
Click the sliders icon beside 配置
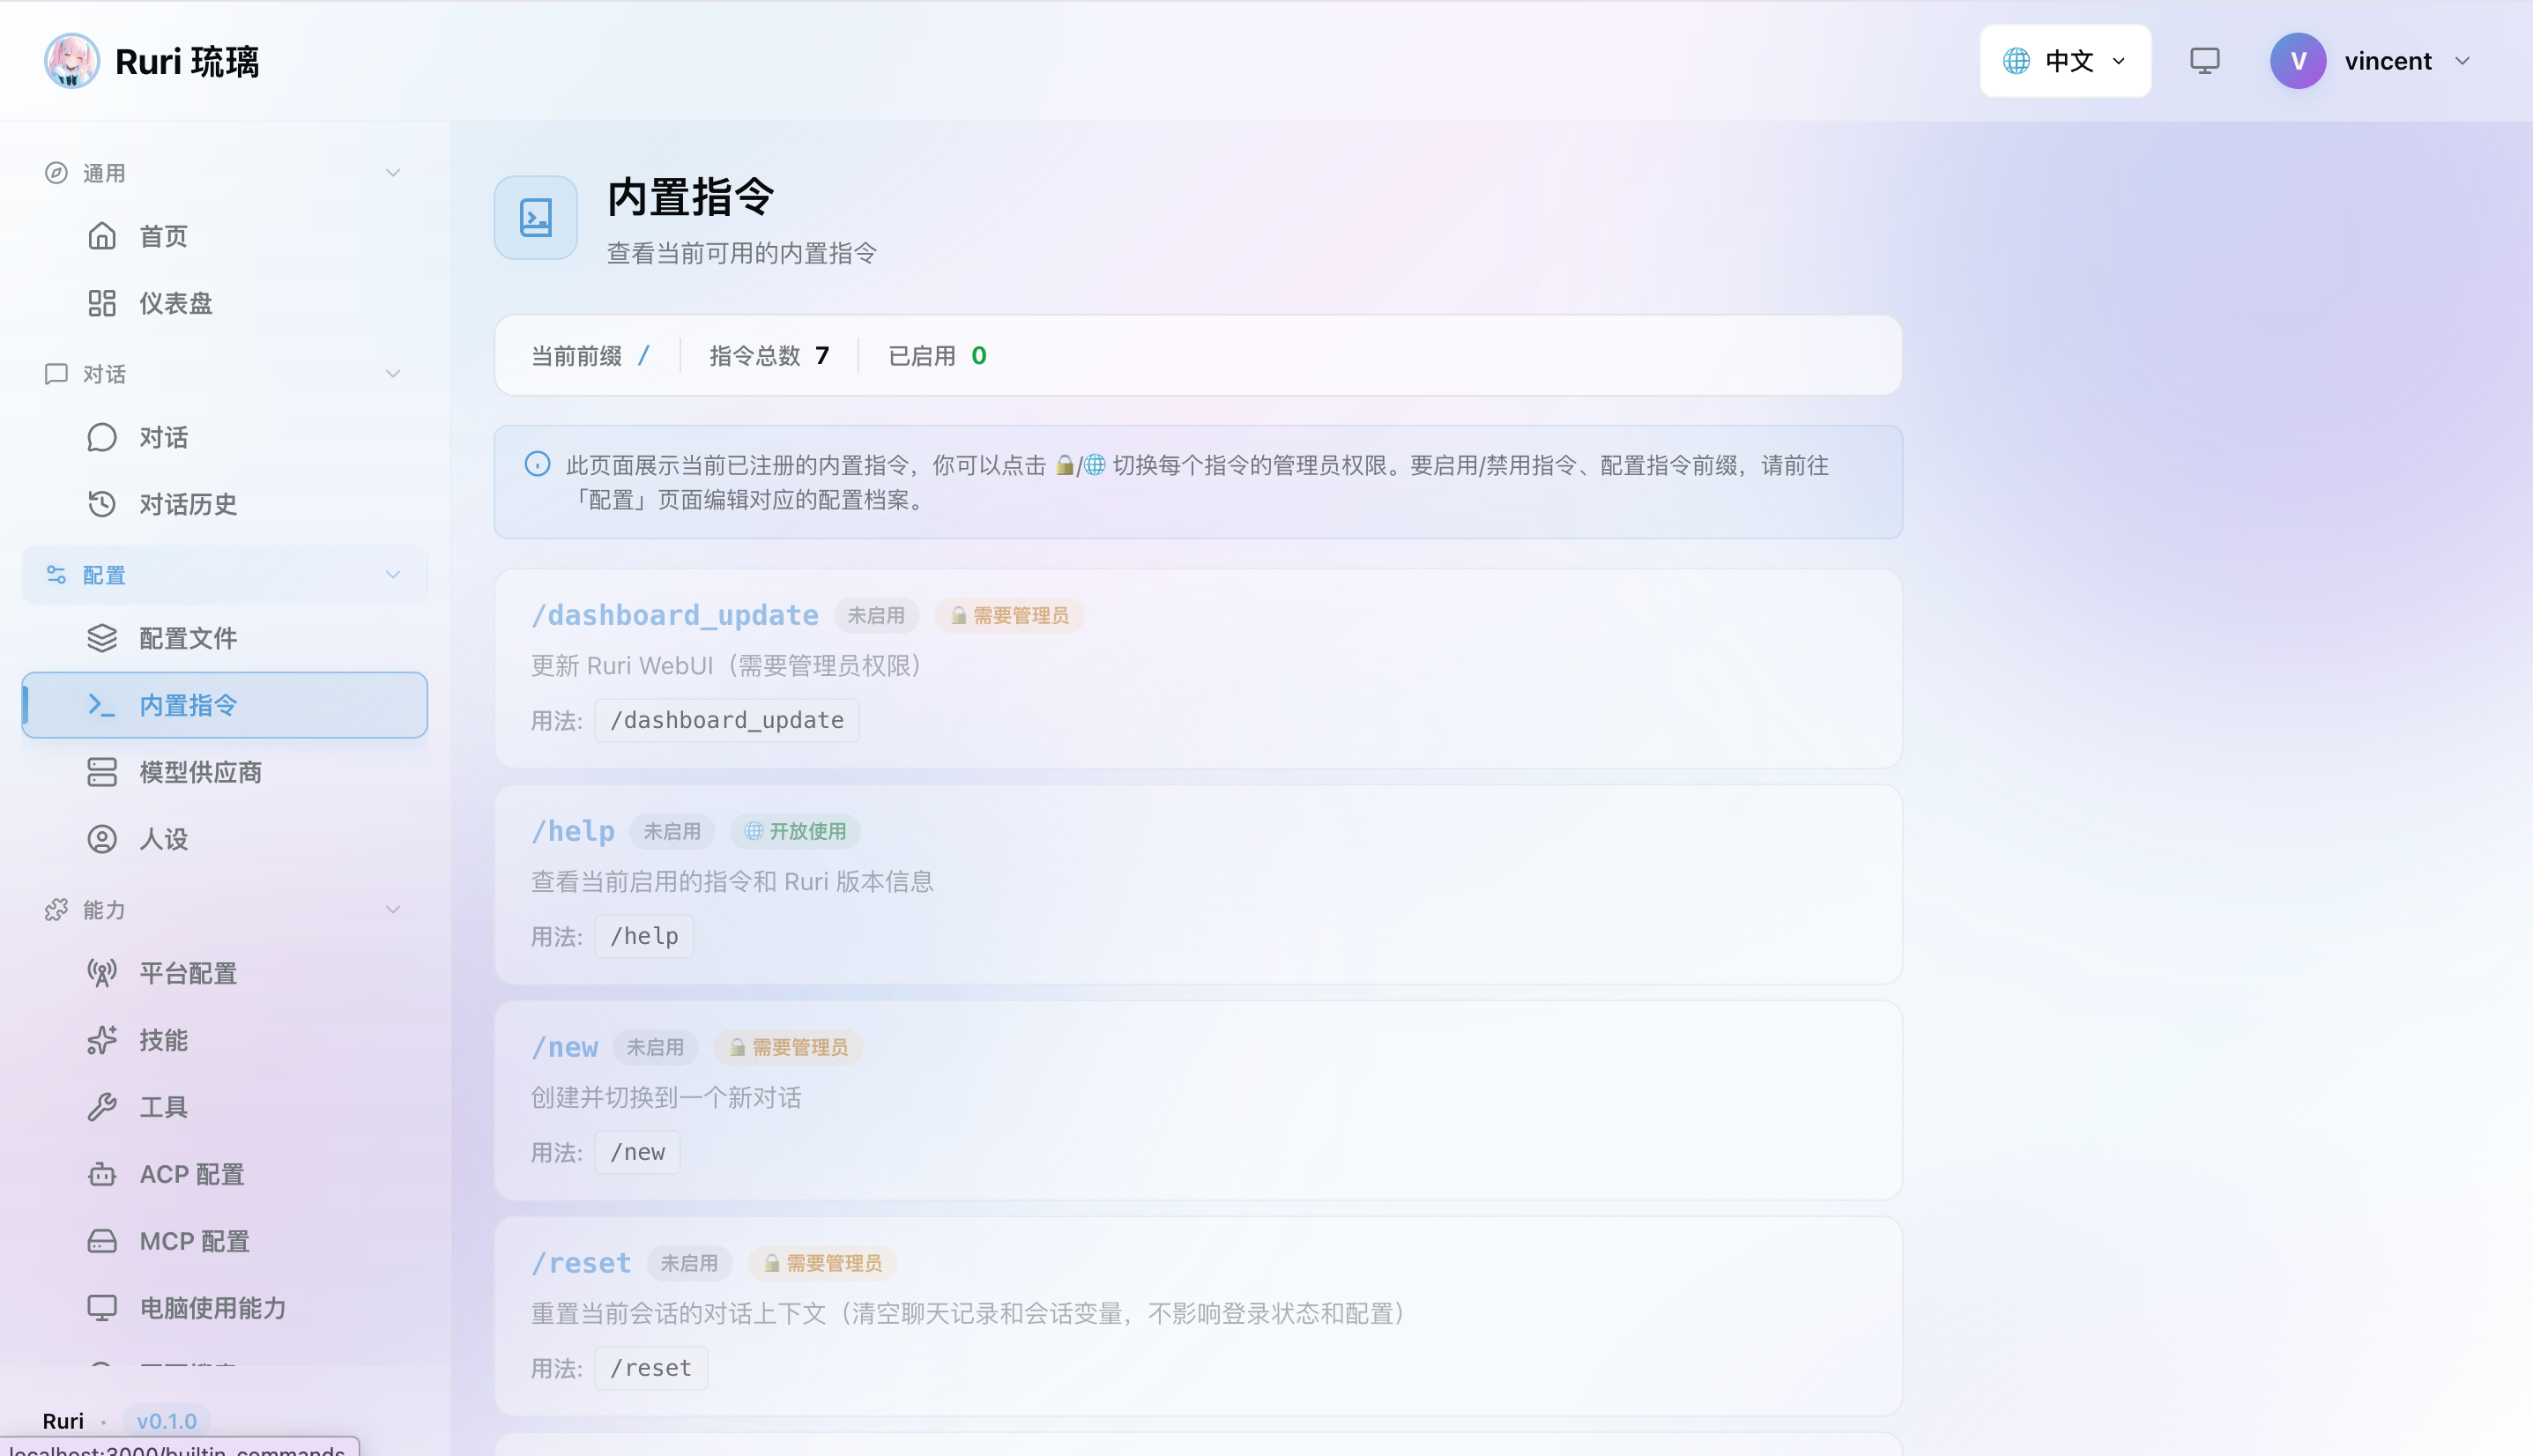click(56, 575)
